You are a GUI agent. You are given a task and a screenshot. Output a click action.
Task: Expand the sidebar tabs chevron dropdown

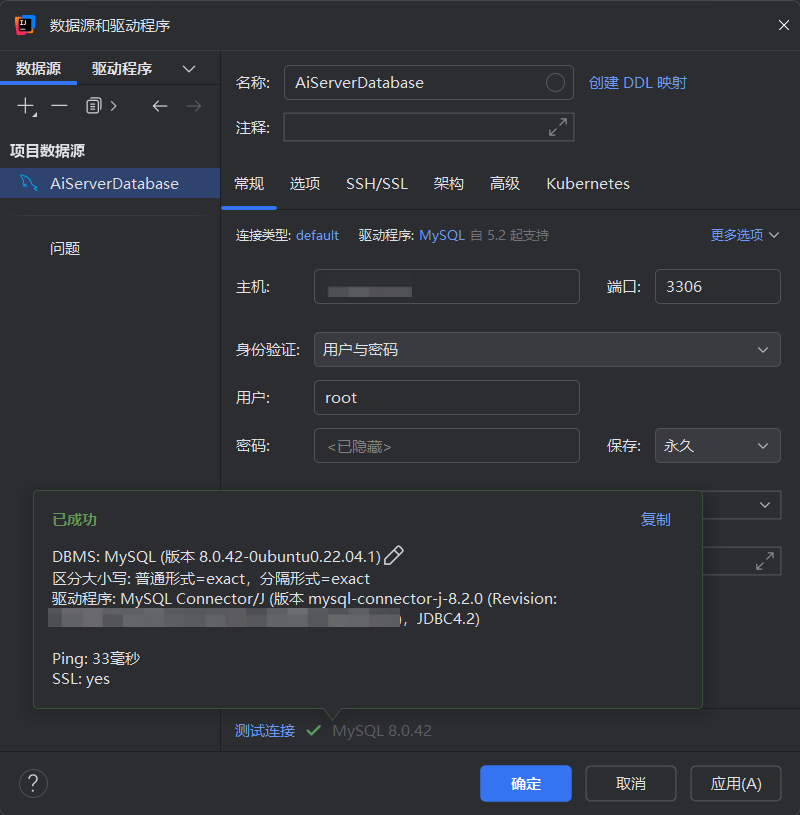189,69
